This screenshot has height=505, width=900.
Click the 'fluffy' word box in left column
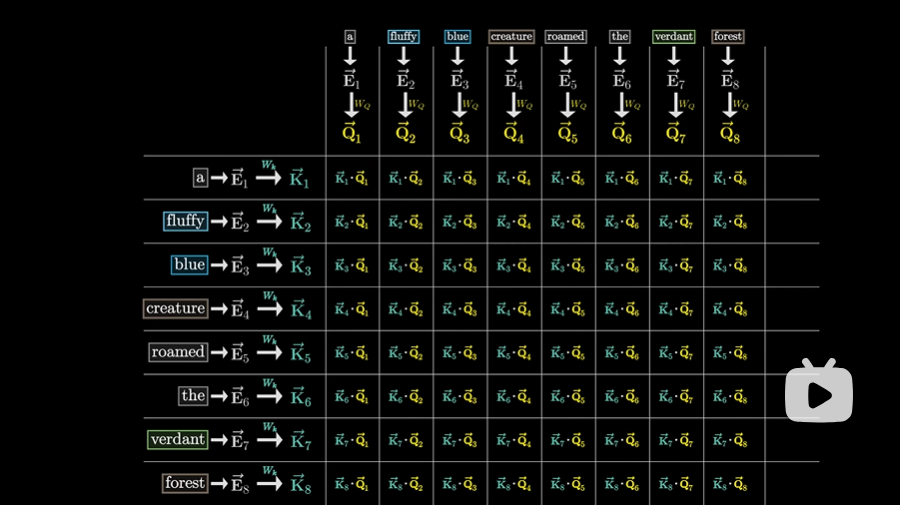(x=185, y=221)
